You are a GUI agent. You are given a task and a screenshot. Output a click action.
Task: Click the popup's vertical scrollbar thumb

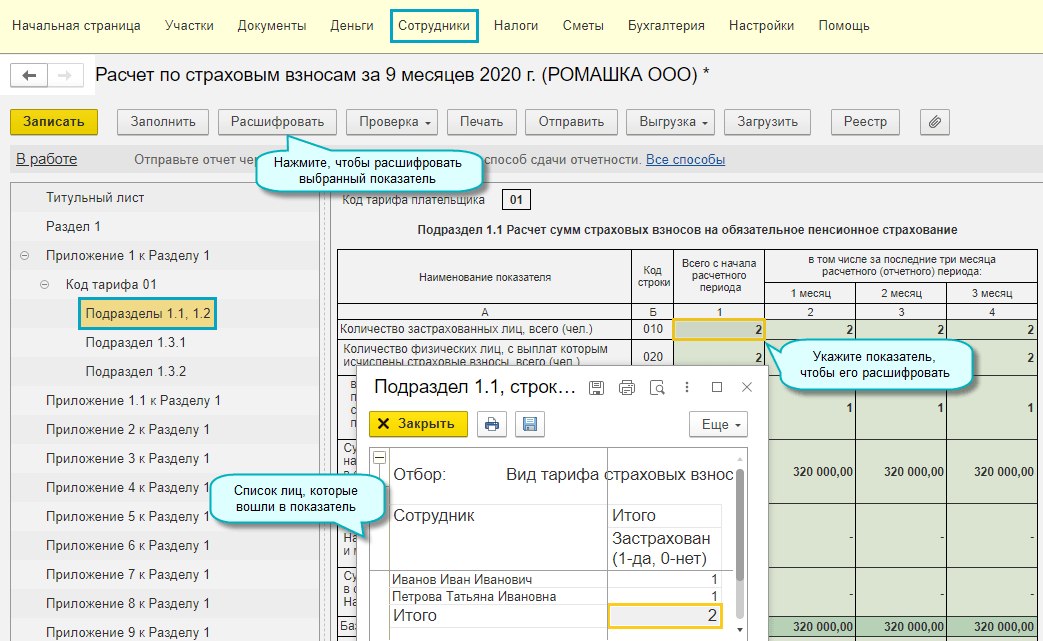[740, 525]
